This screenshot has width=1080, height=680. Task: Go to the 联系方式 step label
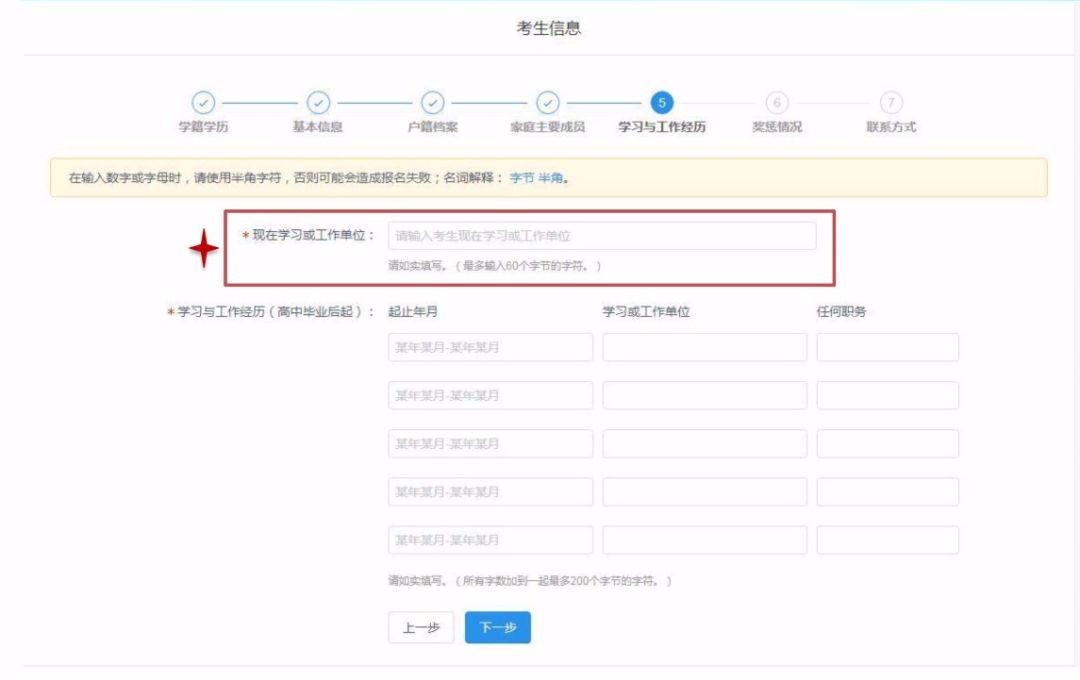coord(891,127)
